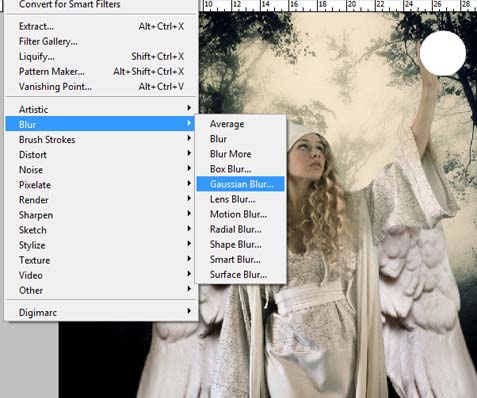Apply the Average blur filter

coord(240,124)
